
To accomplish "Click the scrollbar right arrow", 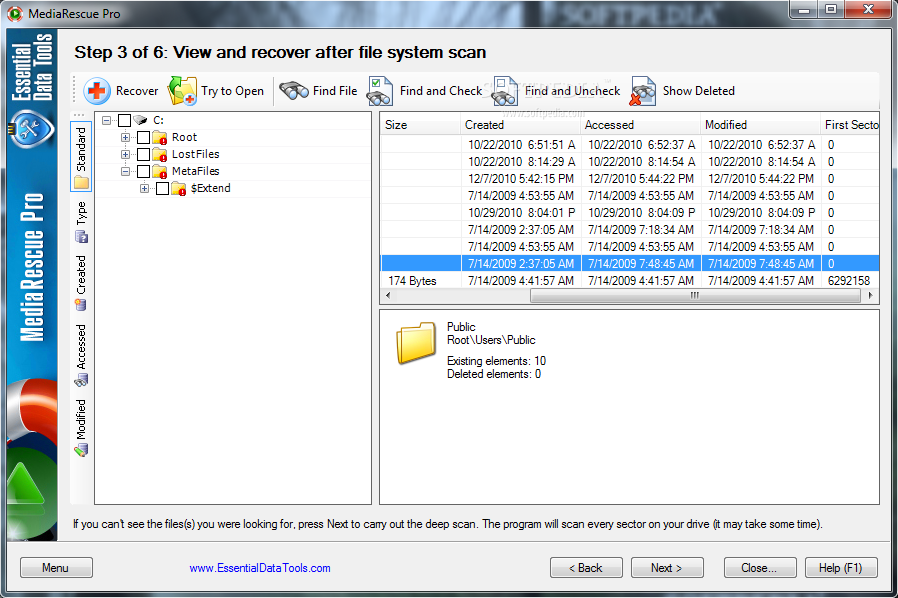I will 871,296.
